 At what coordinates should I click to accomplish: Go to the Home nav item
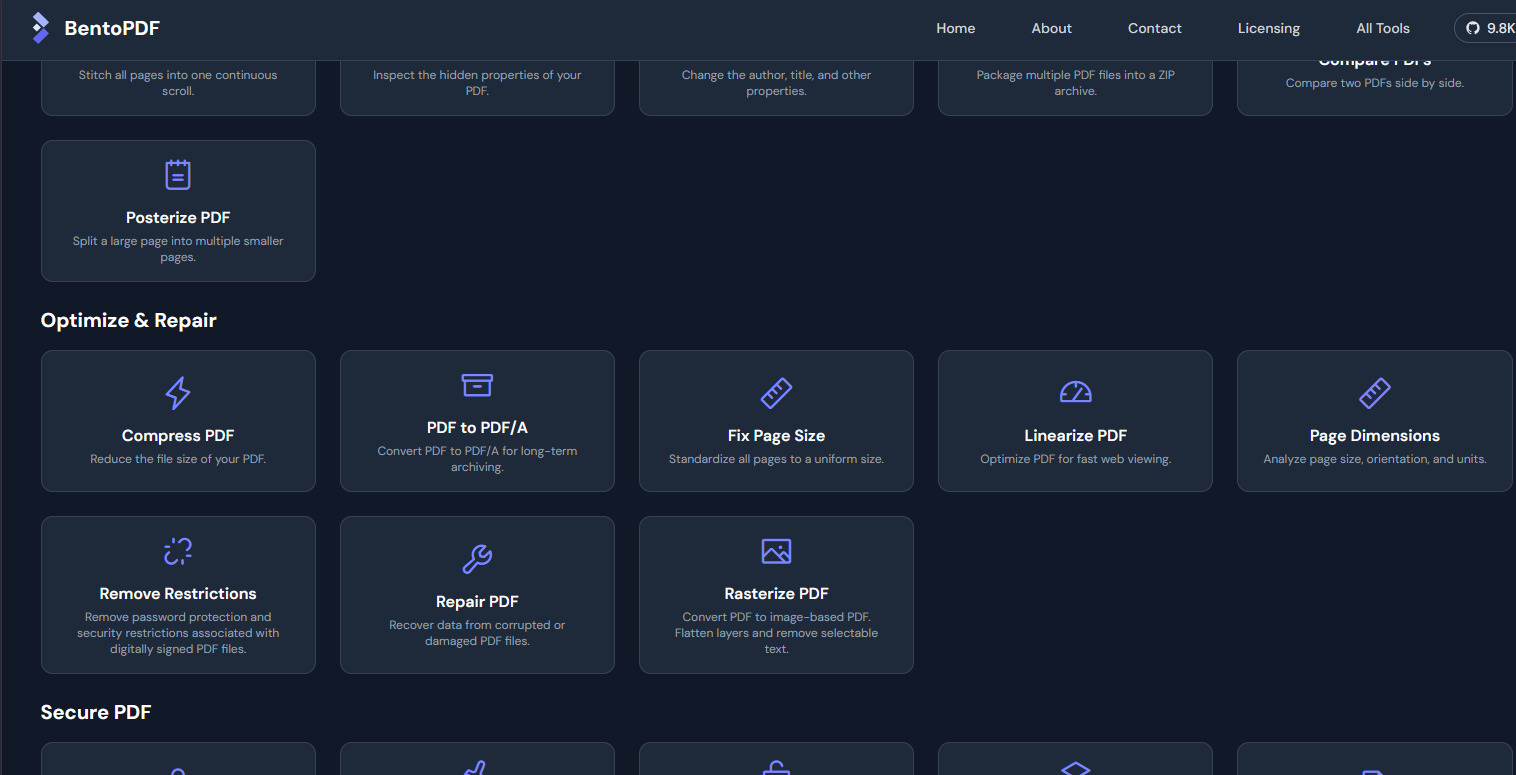[955, 28]
